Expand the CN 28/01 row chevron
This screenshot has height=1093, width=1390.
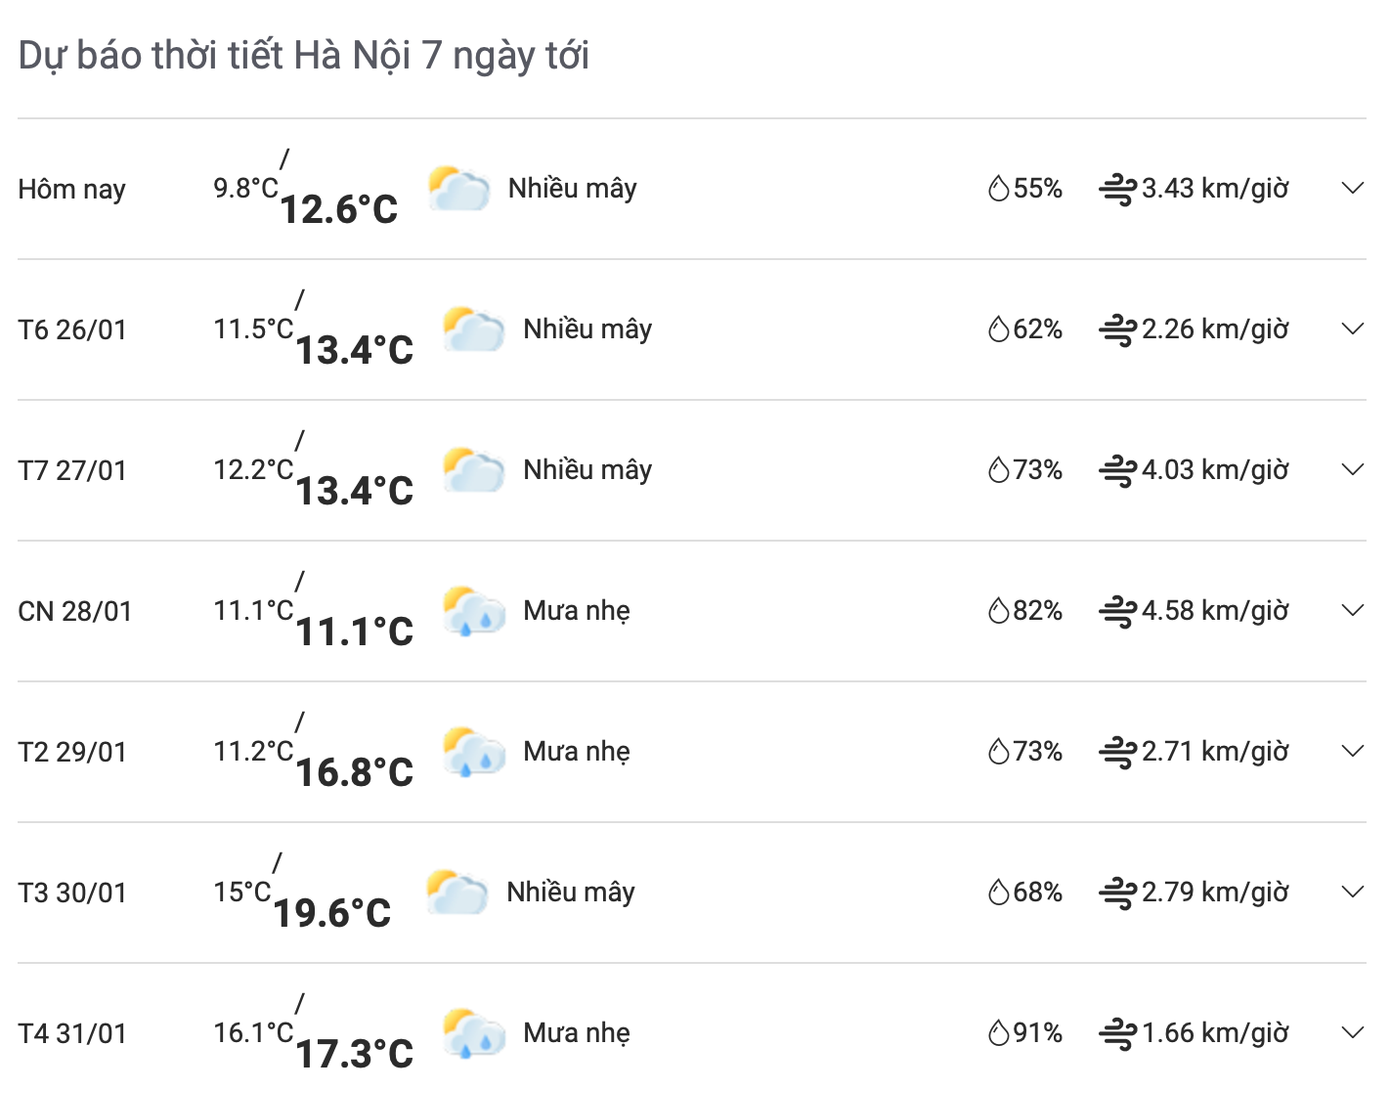pyautogui.click(x=1352, y=610)
